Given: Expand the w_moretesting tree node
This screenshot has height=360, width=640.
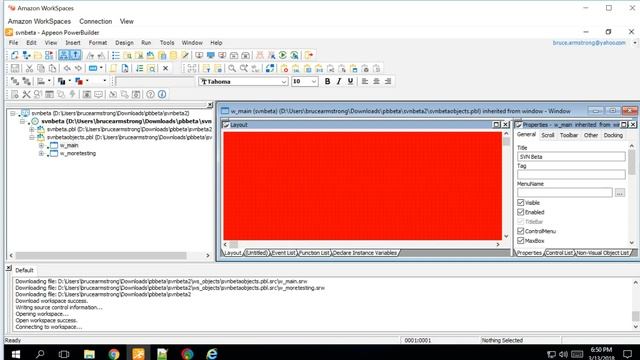Looking at the screenshot, I should coord(41,153).
